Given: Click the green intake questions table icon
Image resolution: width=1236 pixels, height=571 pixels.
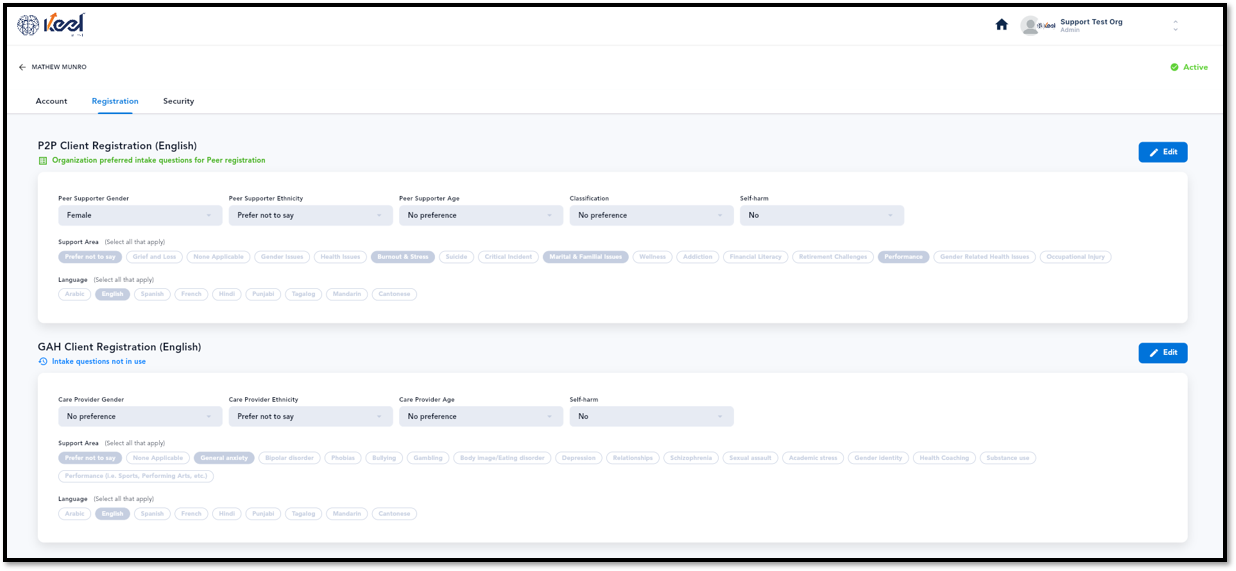Looking at the screenshot, I should point(43,160).
